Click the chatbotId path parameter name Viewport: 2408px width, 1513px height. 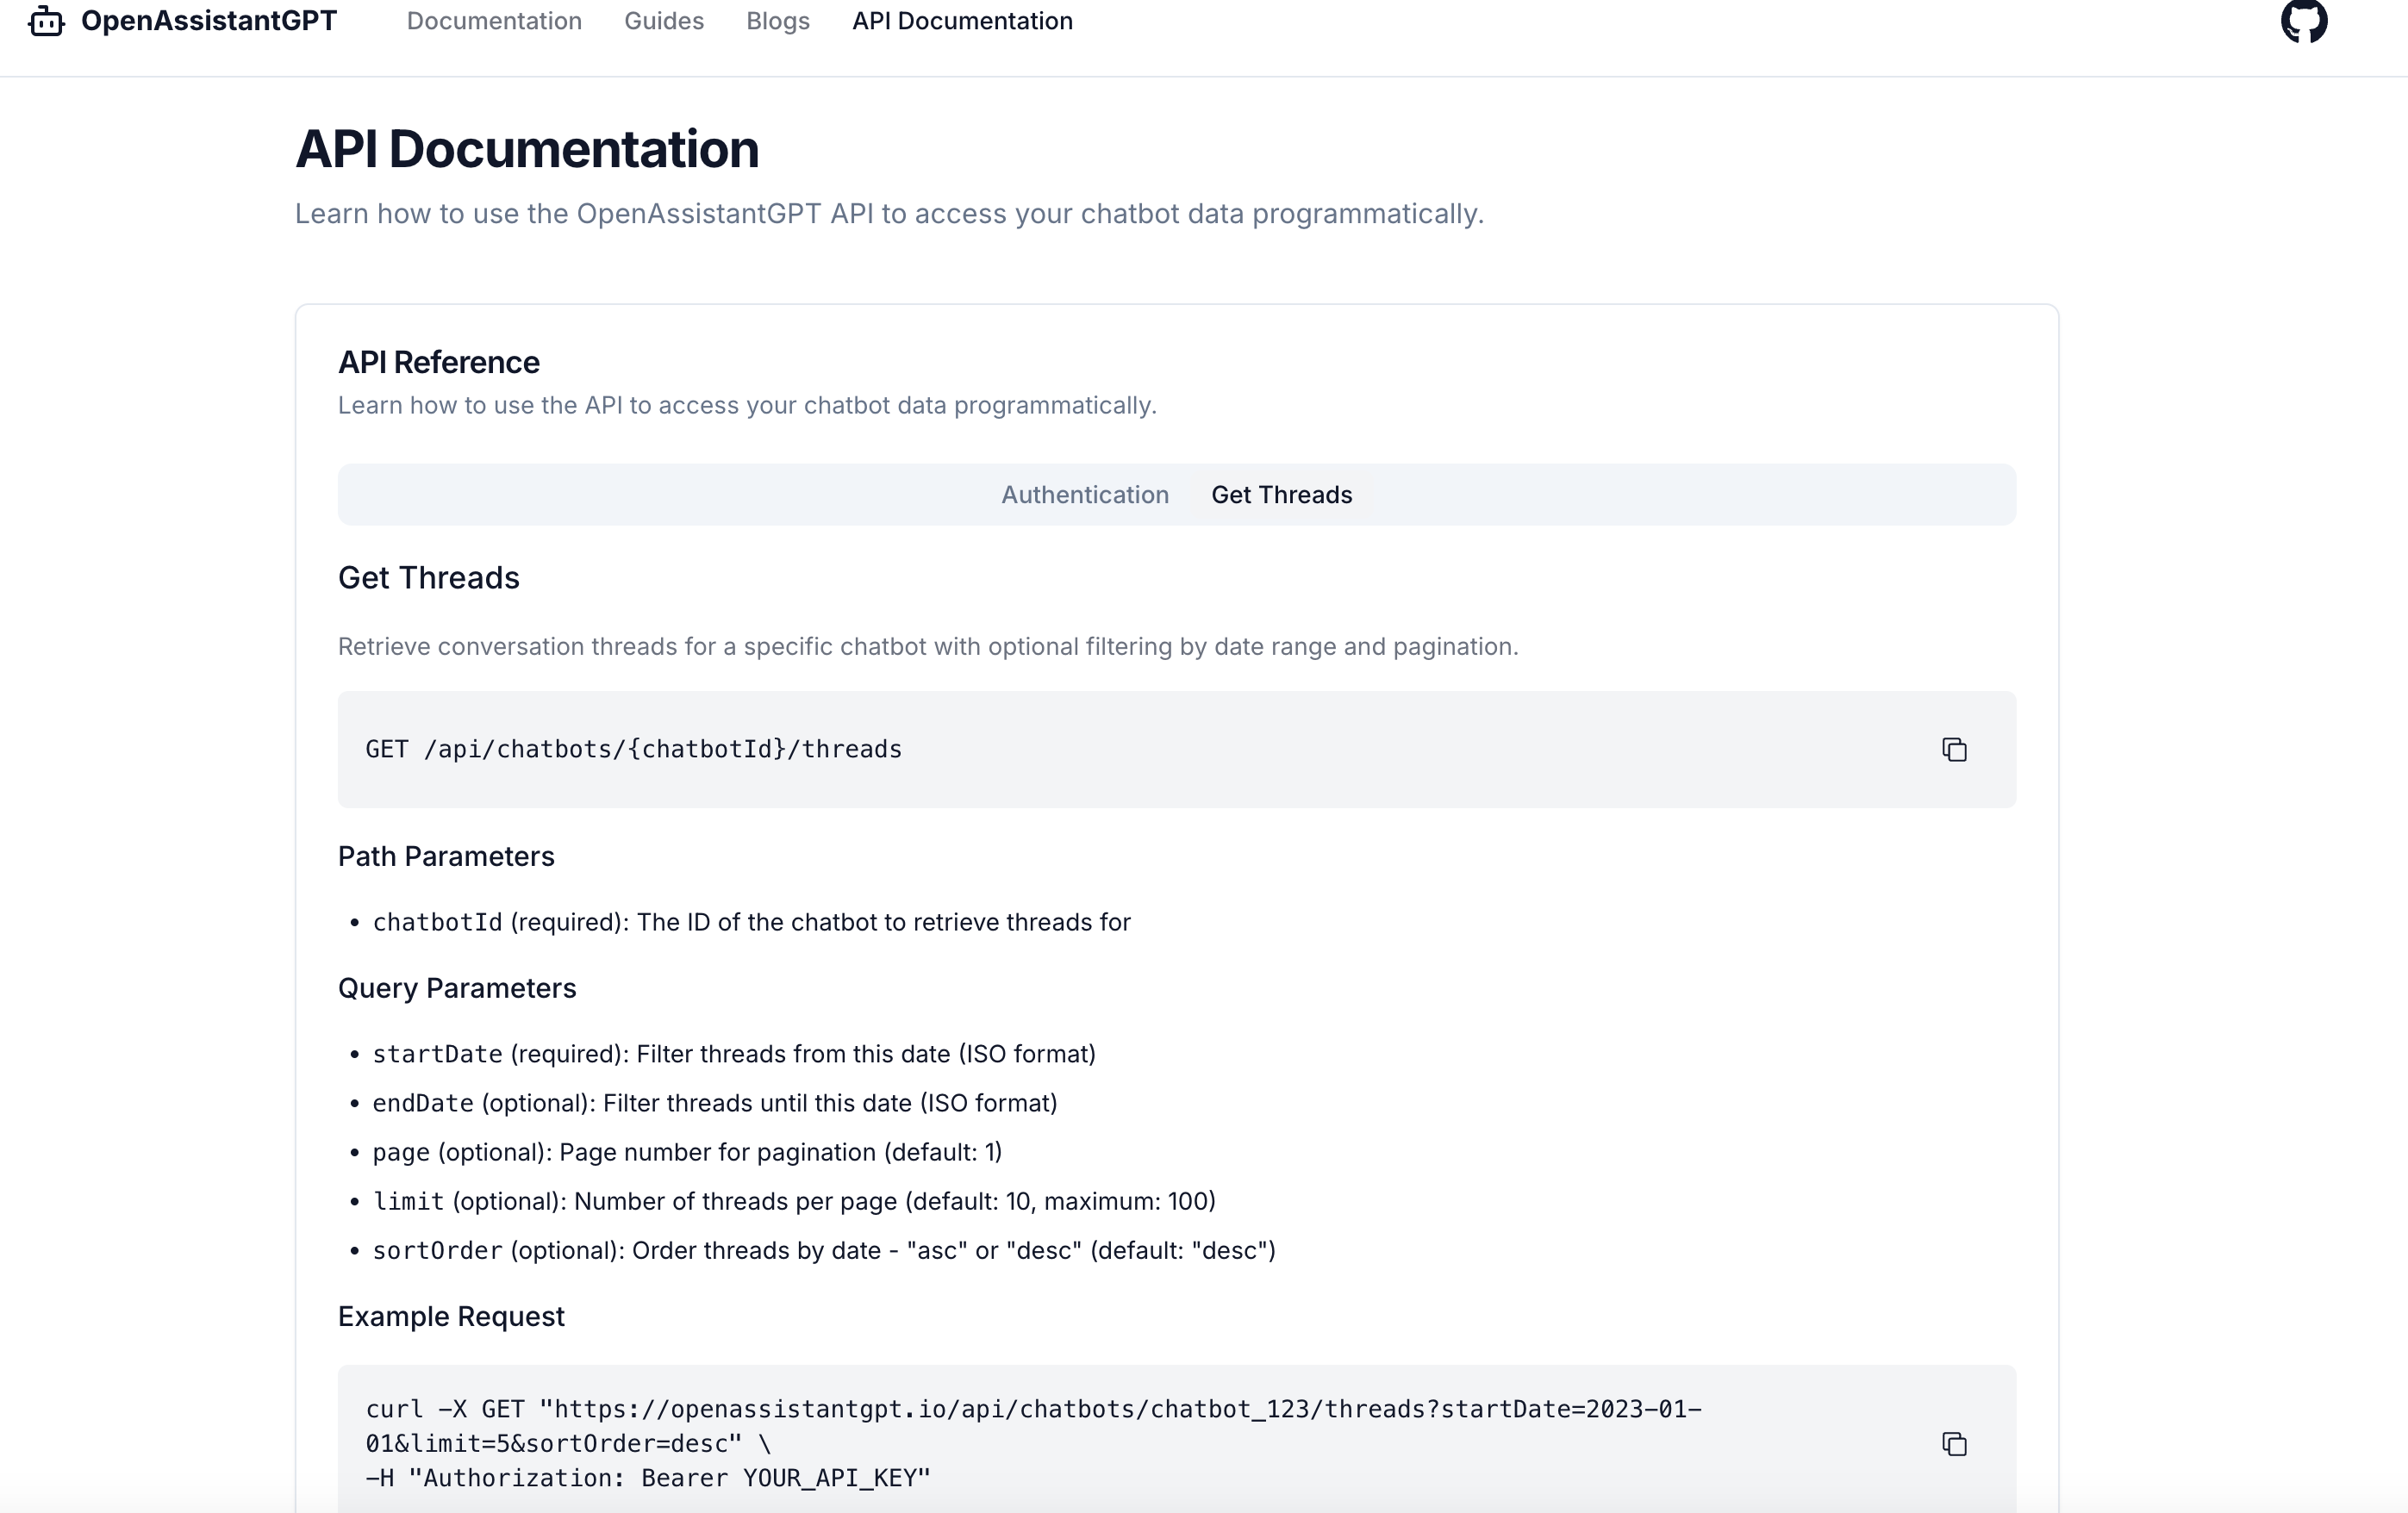437,923
